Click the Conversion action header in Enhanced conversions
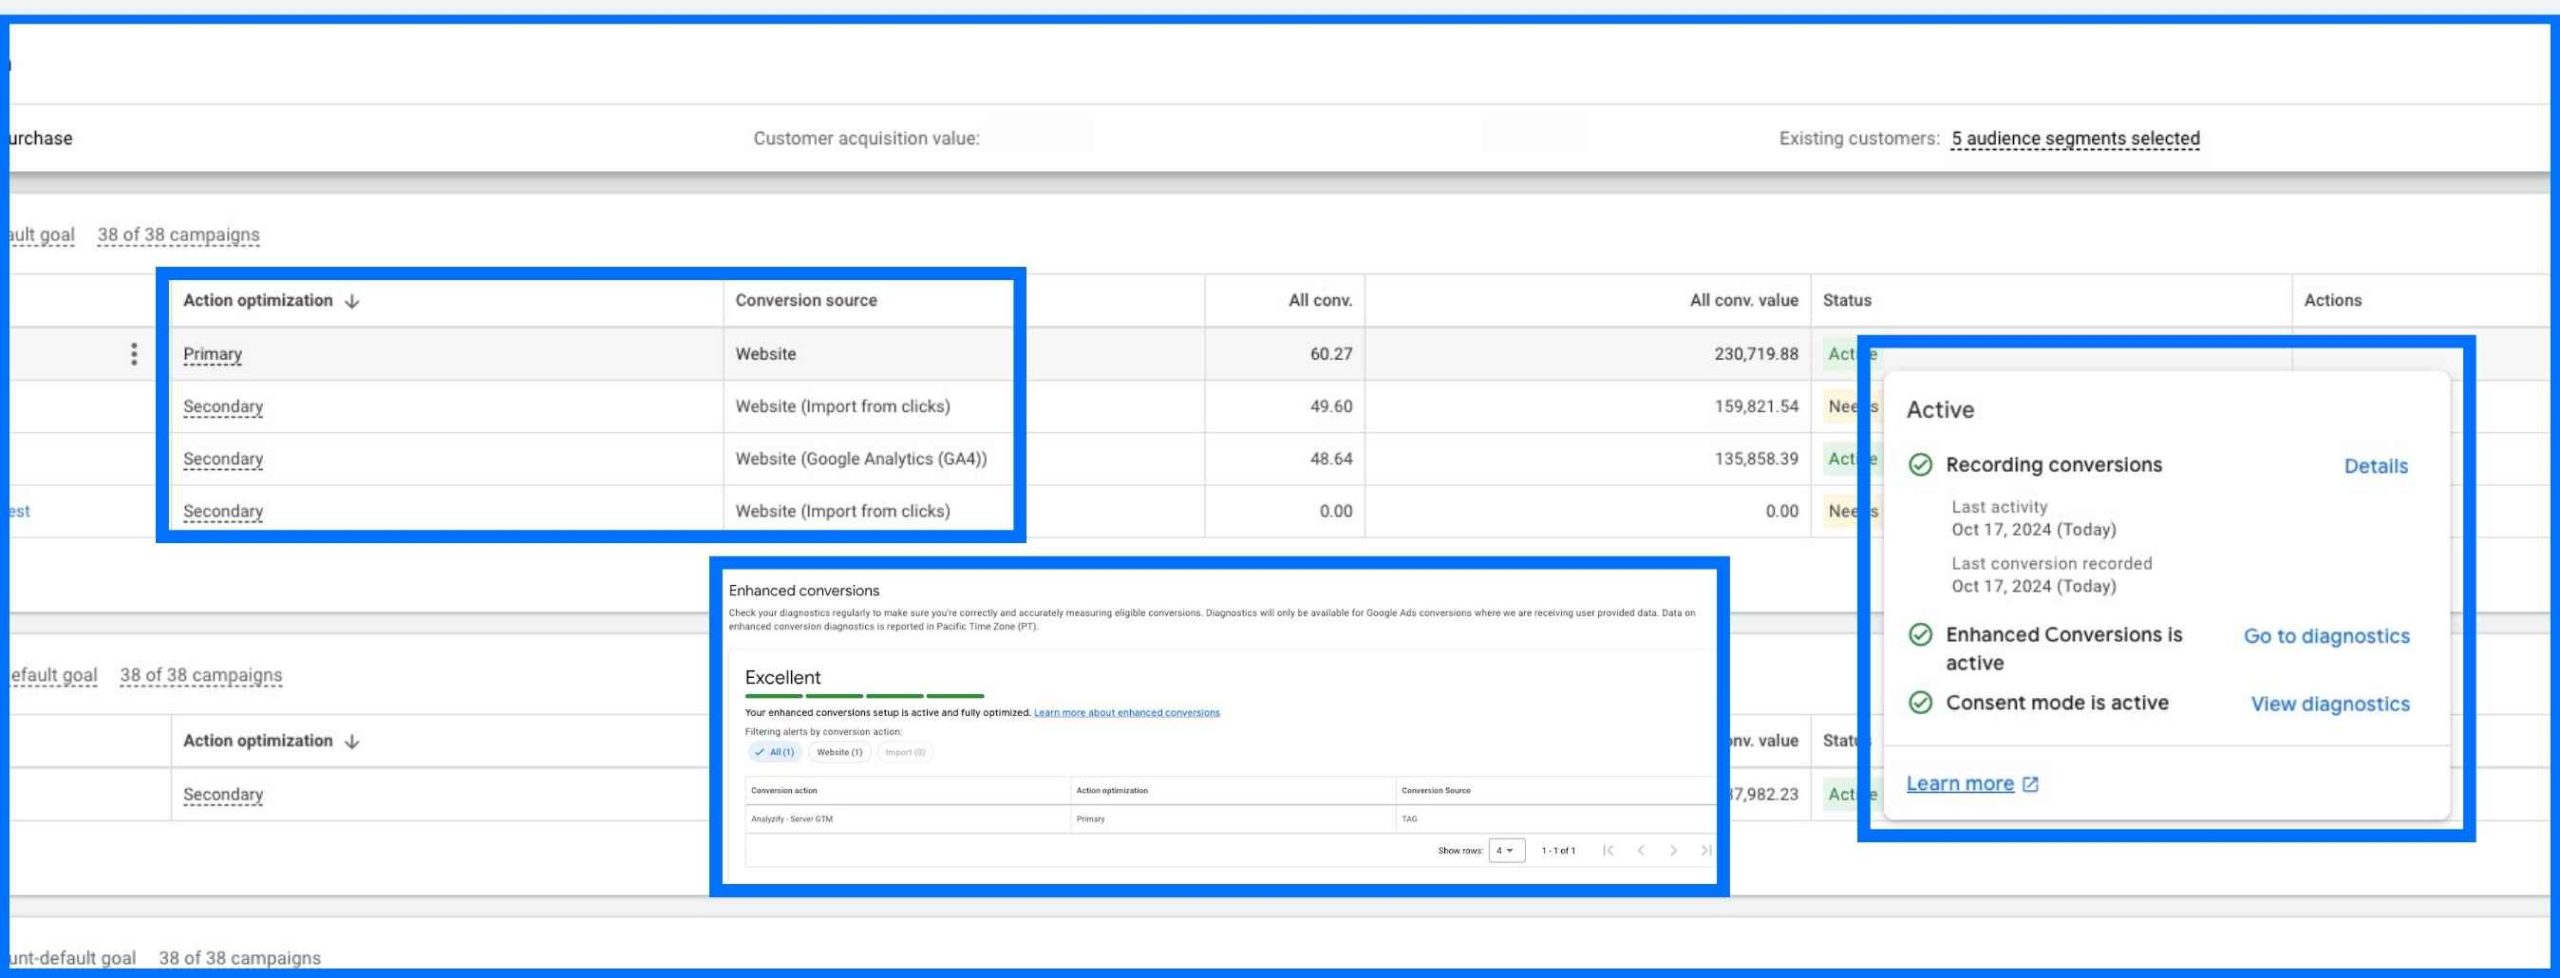Image resolution: width=2560 pixels, height=978 pixels. (784, 791)
